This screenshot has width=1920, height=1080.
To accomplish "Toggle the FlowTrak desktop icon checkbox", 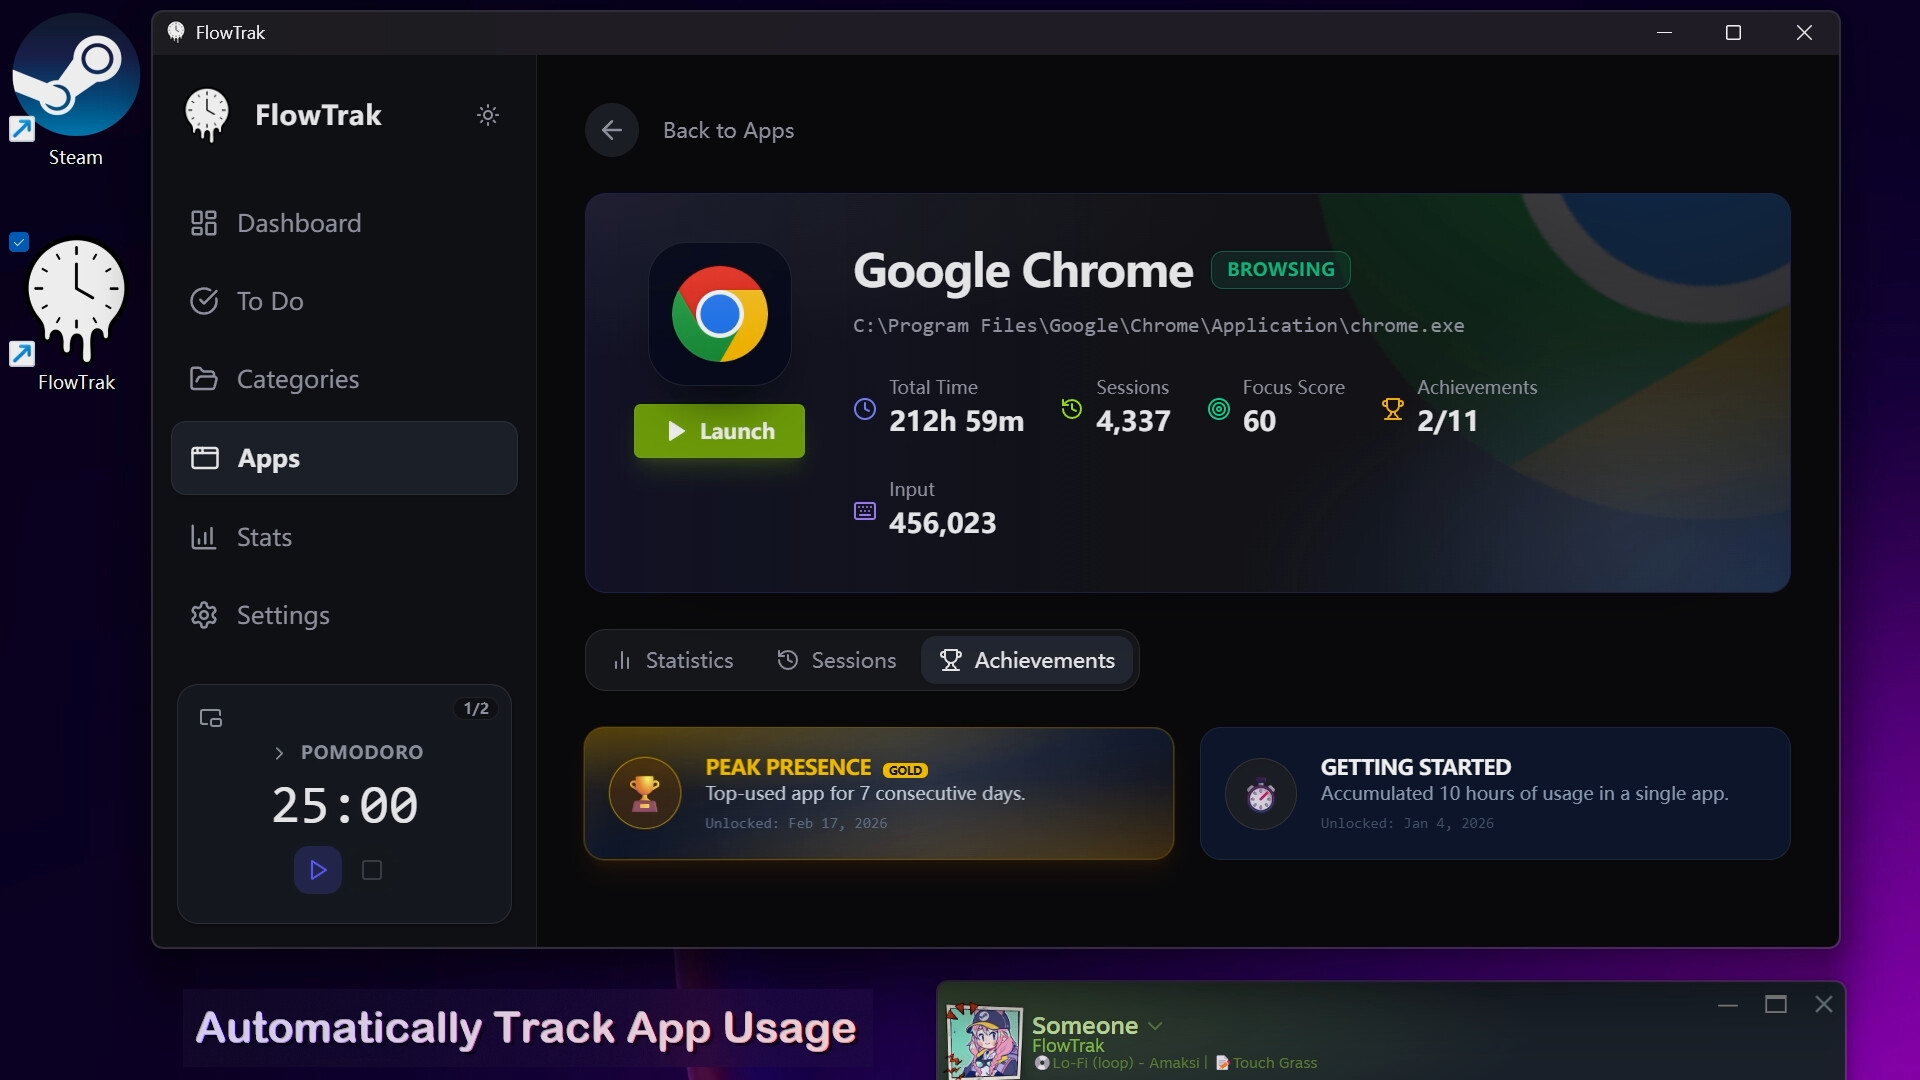I will coord(19,242).
